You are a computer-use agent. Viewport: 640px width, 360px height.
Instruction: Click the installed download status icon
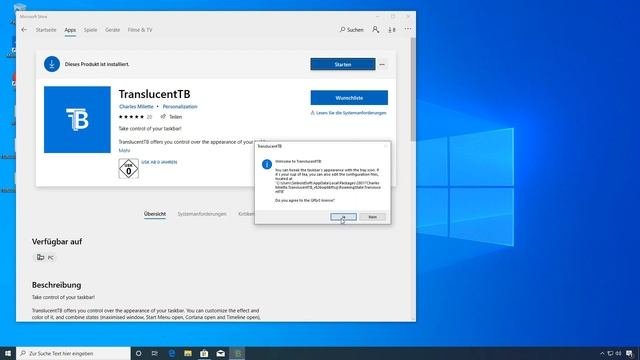pos(52,64)
